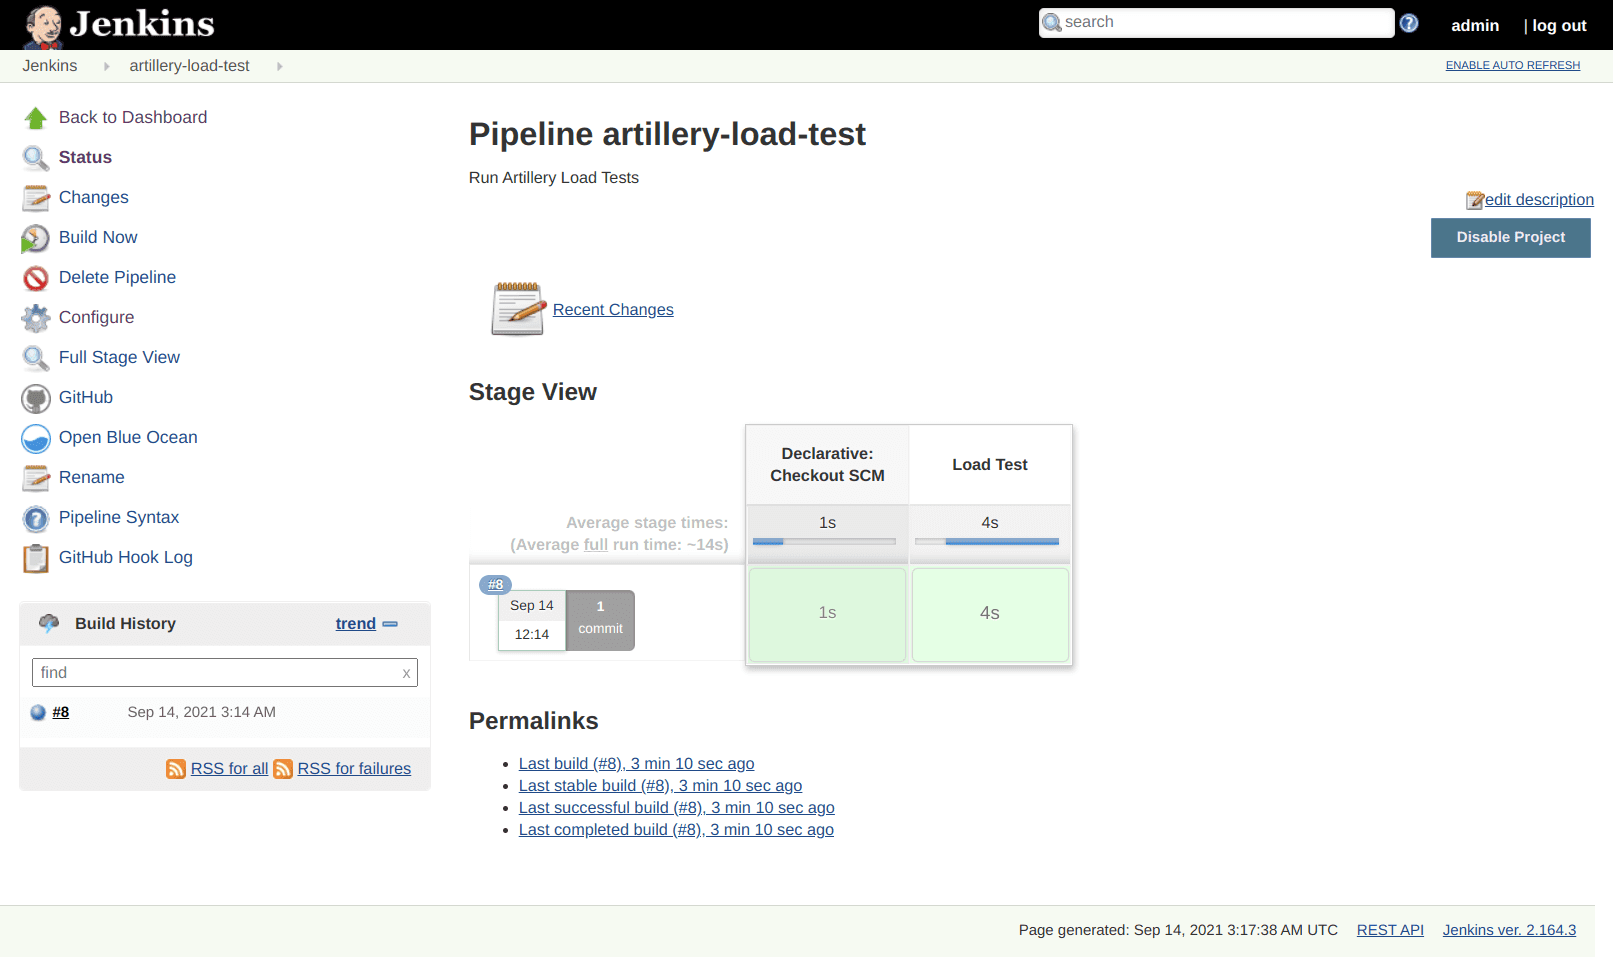Open Full Stage View from the sidebar

pyautogui.click(x=119, y=358)
